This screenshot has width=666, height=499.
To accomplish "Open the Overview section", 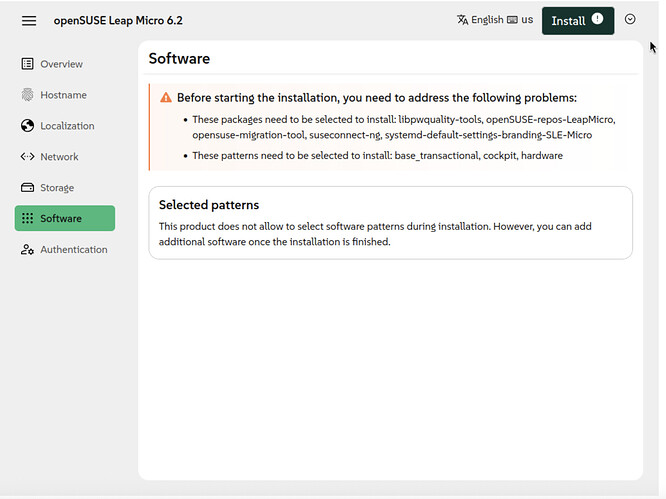I will 61,64.
